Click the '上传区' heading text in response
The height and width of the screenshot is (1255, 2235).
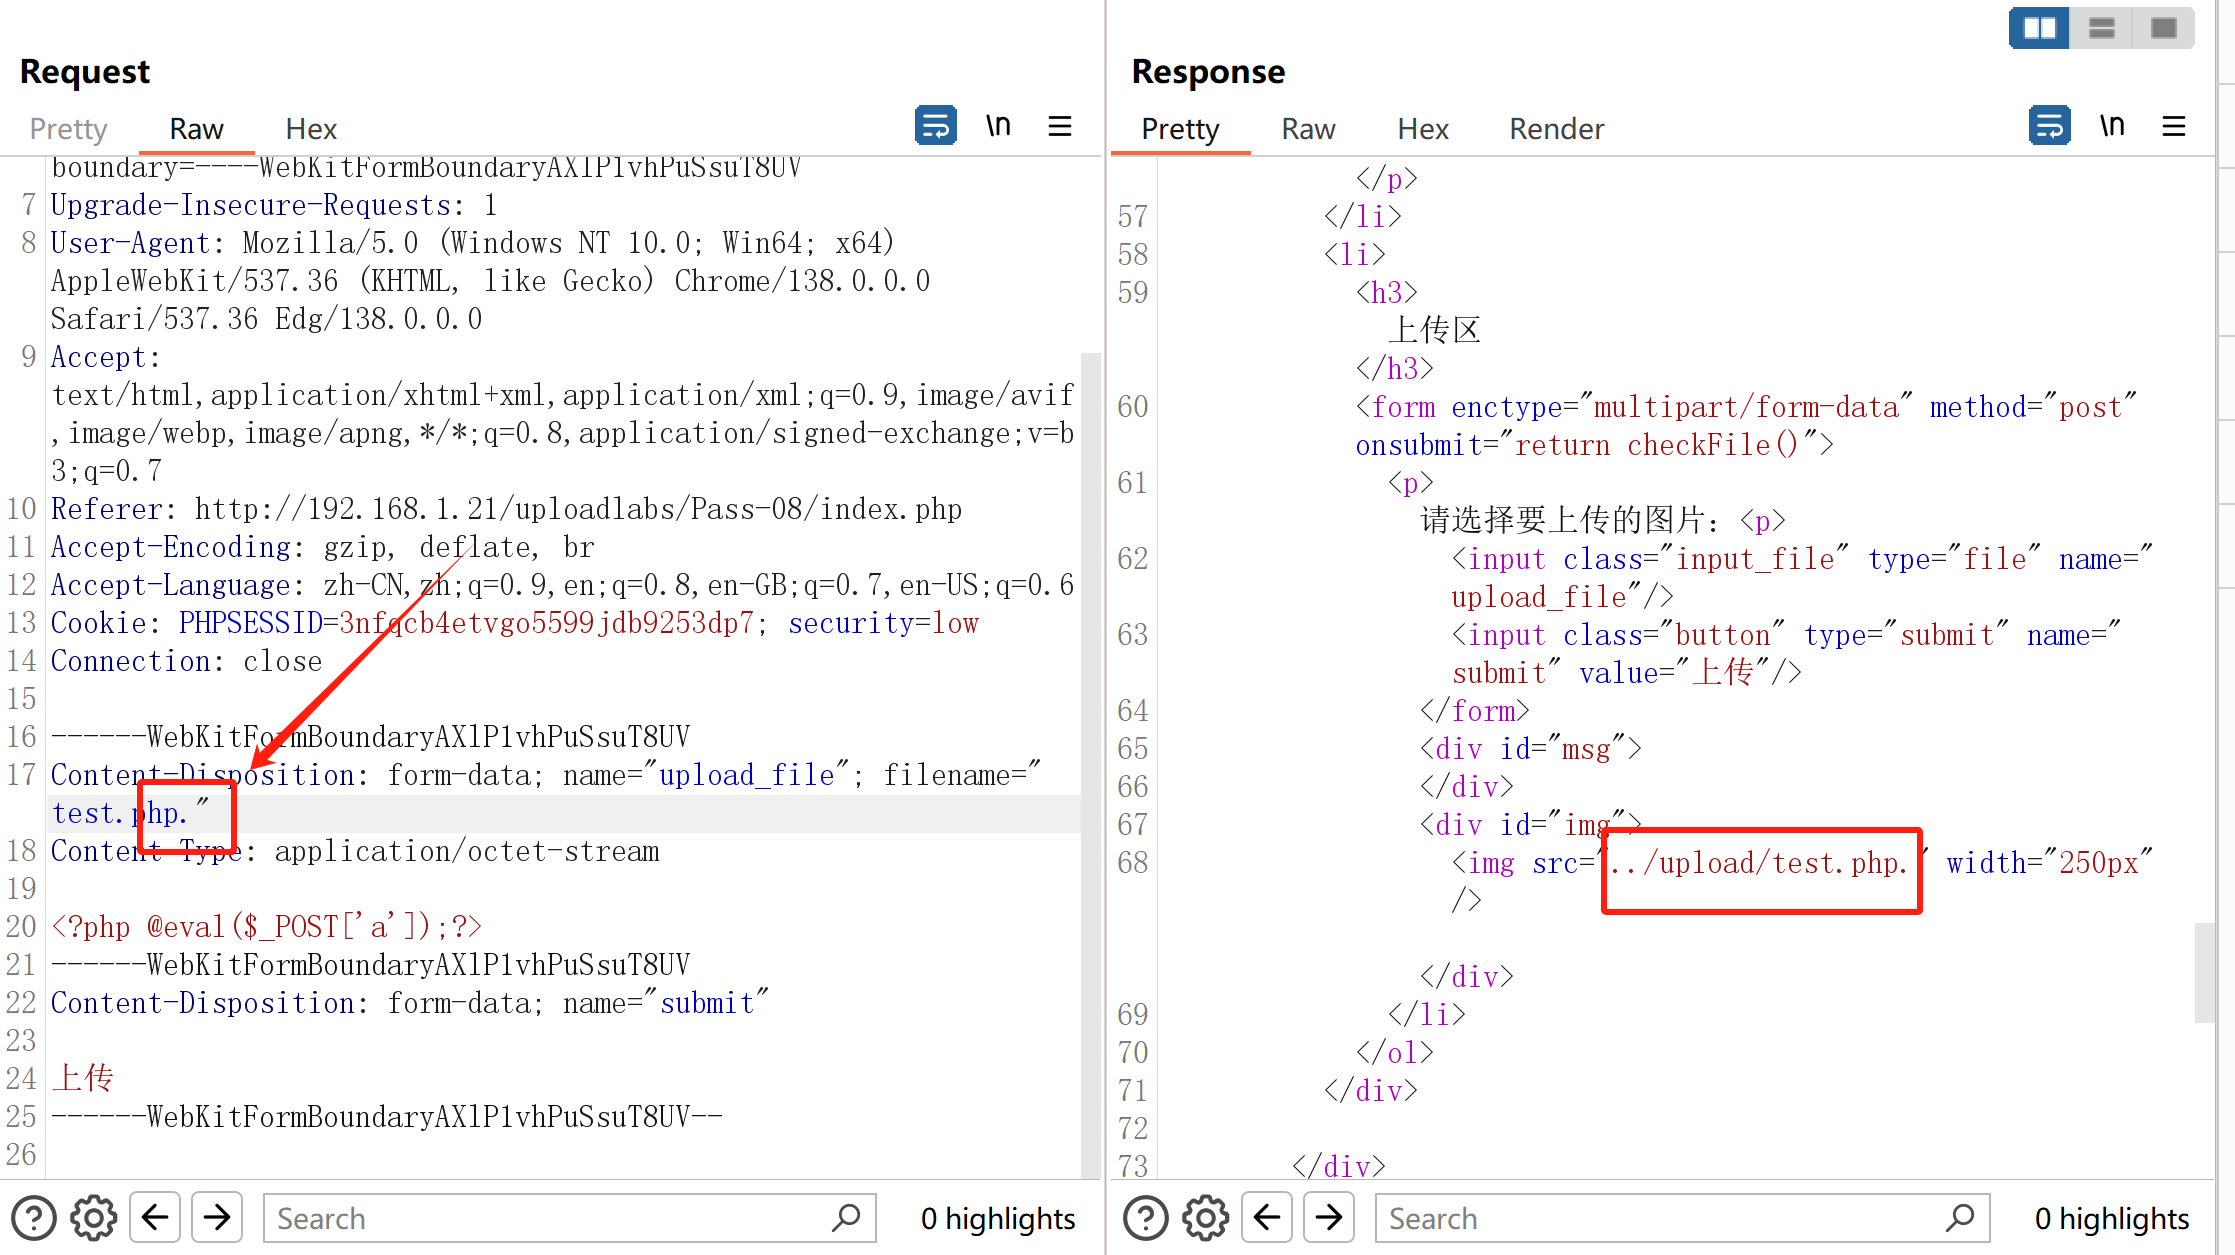1434,331
